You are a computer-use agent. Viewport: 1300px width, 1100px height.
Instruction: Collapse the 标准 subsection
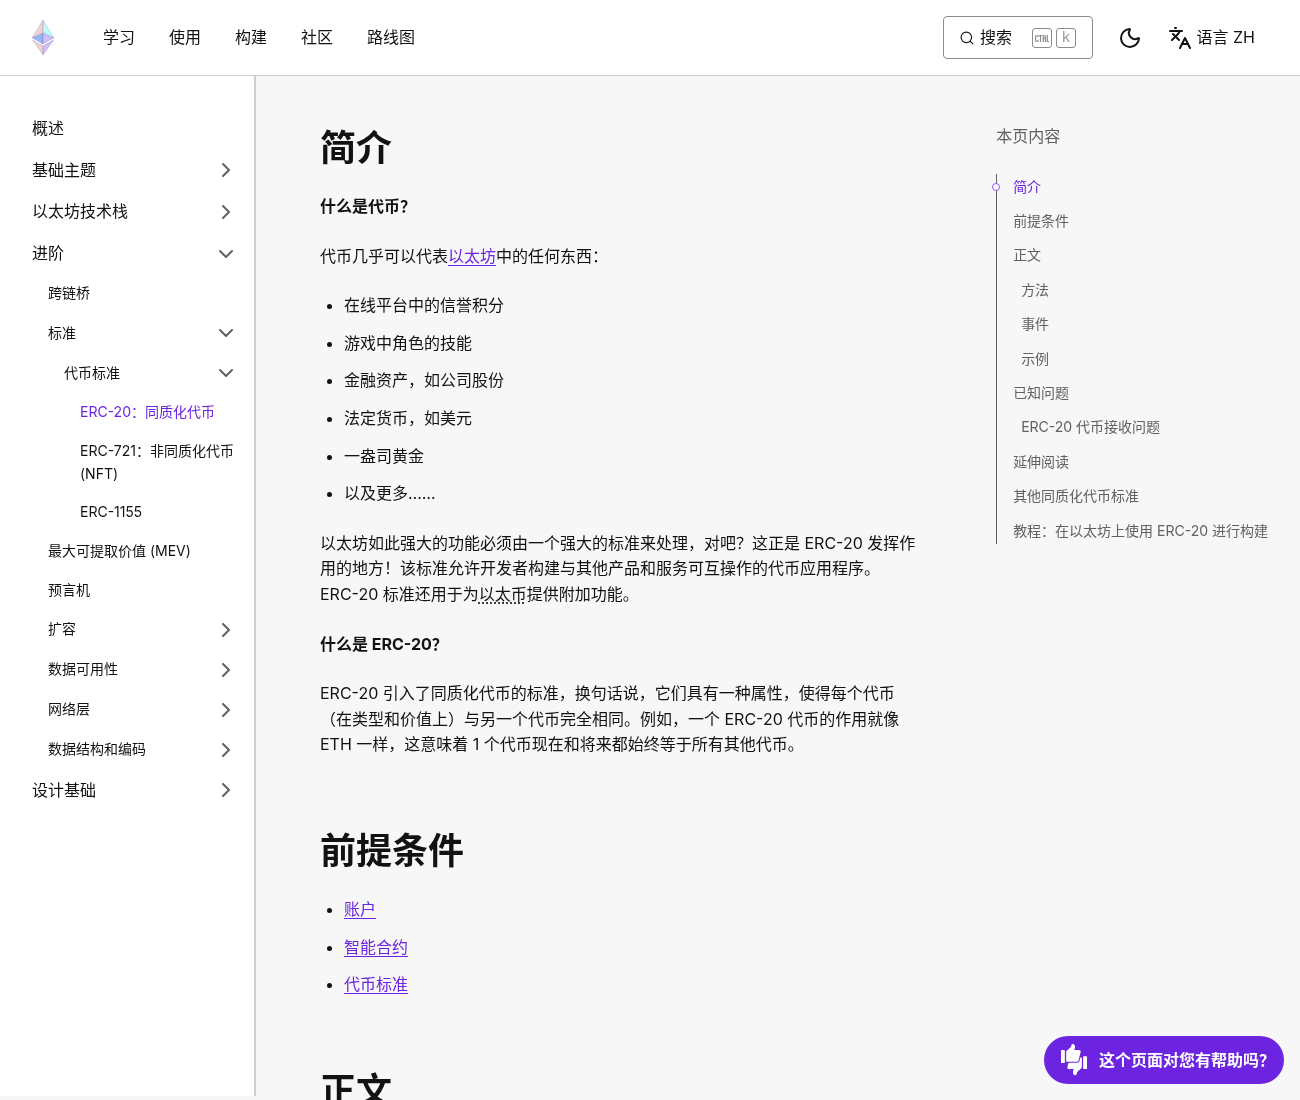(x=226, y=333)
